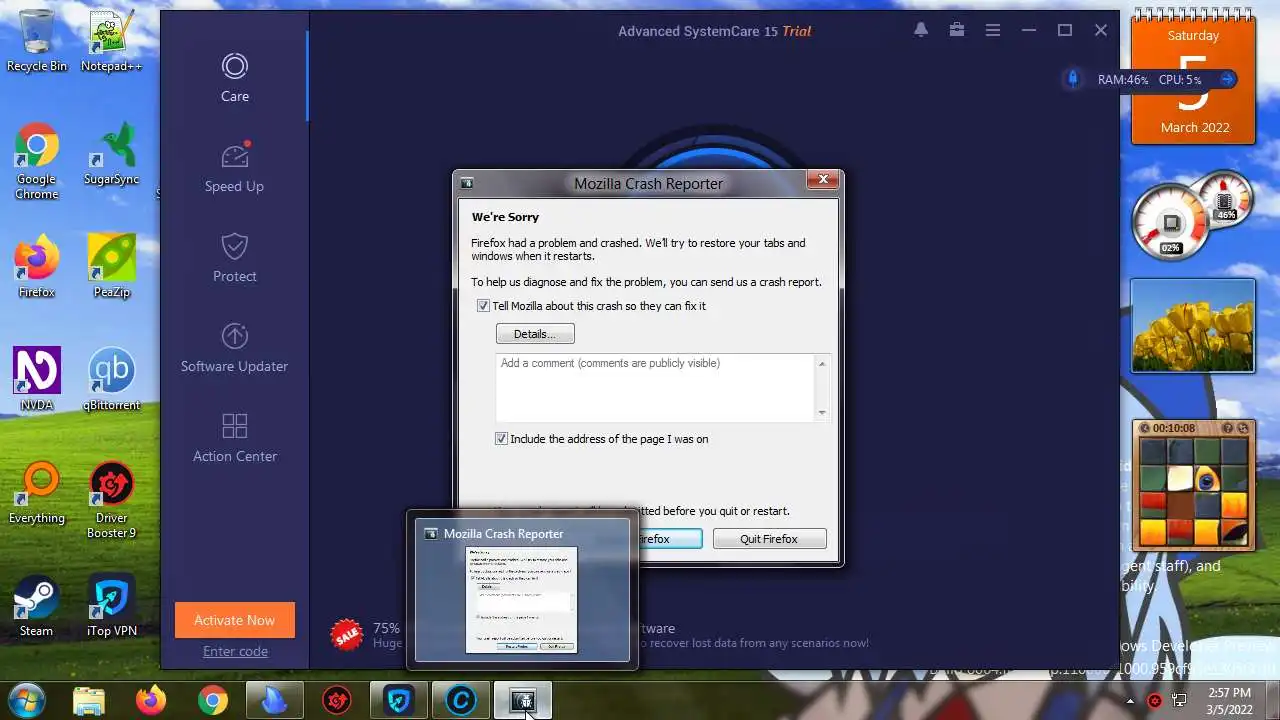This screenshot has width=1280, height=720.
Task: Select the Driver Booster 9 desktop shortcut
Action: click(x=112, y=500)
